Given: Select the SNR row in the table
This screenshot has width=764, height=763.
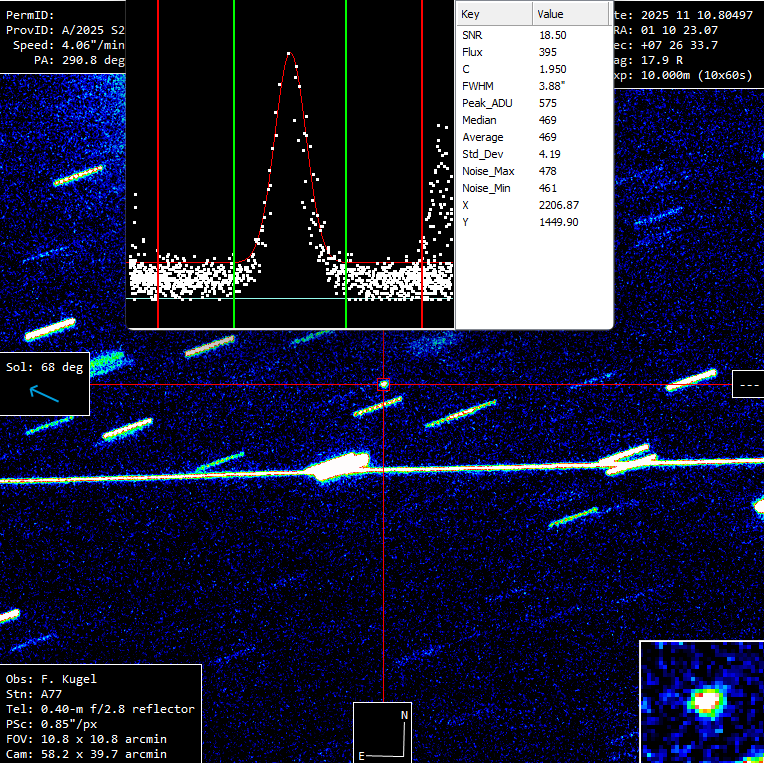Looking at the screenshot, I should coord(532,35).
